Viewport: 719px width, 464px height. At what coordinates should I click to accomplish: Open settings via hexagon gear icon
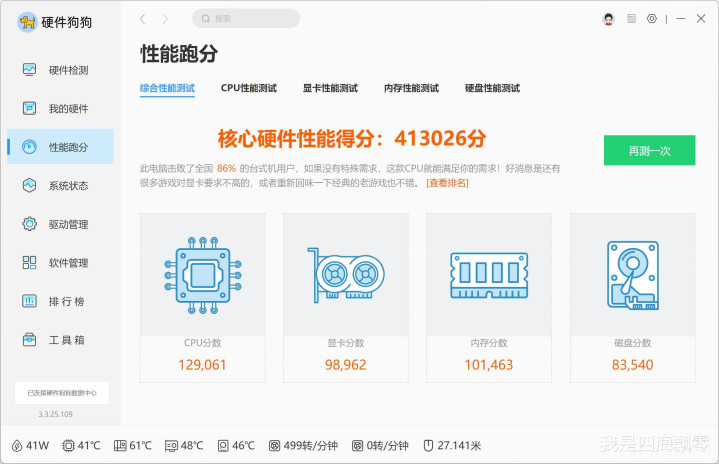click(652, 18)
